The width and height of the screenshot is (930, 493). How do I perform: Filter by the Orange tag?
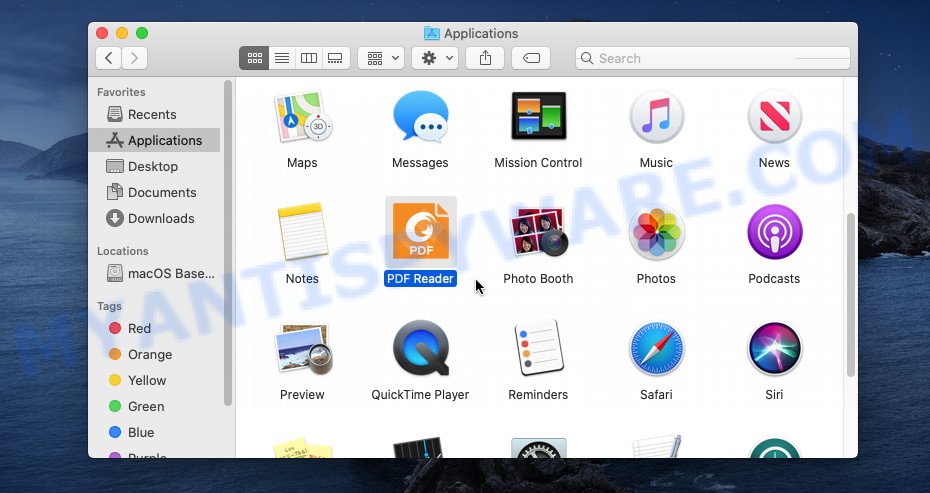point(154,355)
